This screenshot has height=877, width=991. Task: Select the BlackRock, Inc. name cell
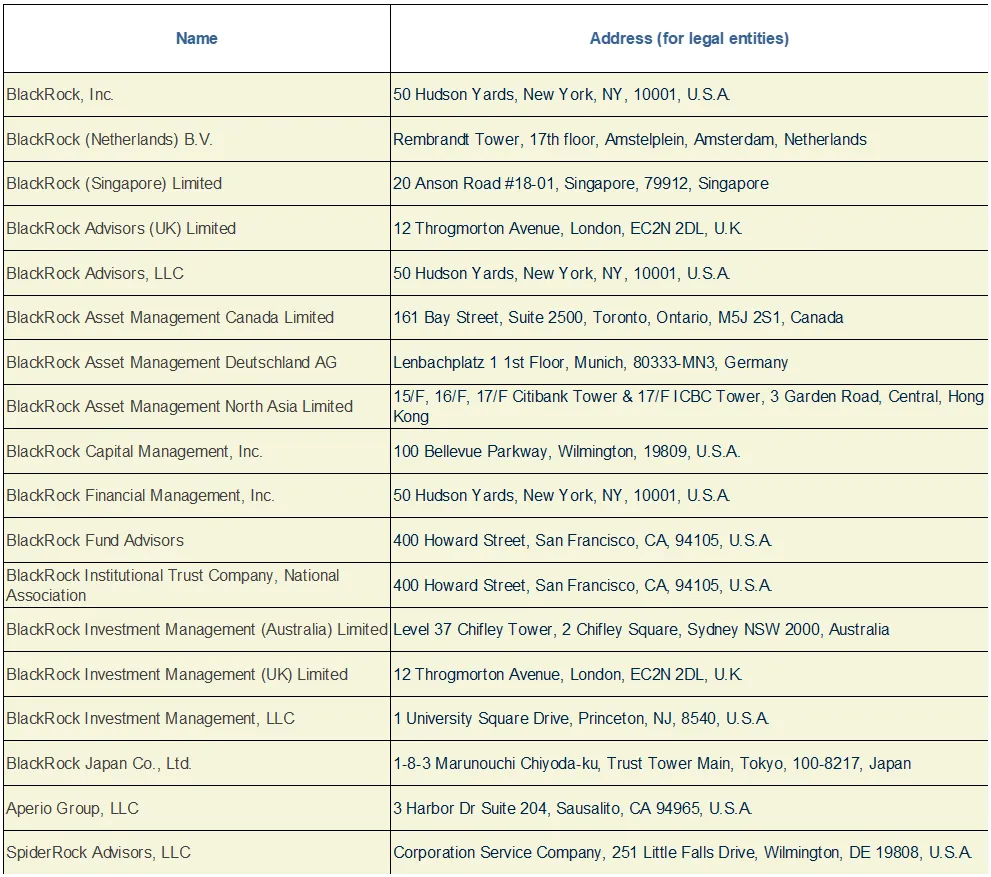[x=197, y=95]
